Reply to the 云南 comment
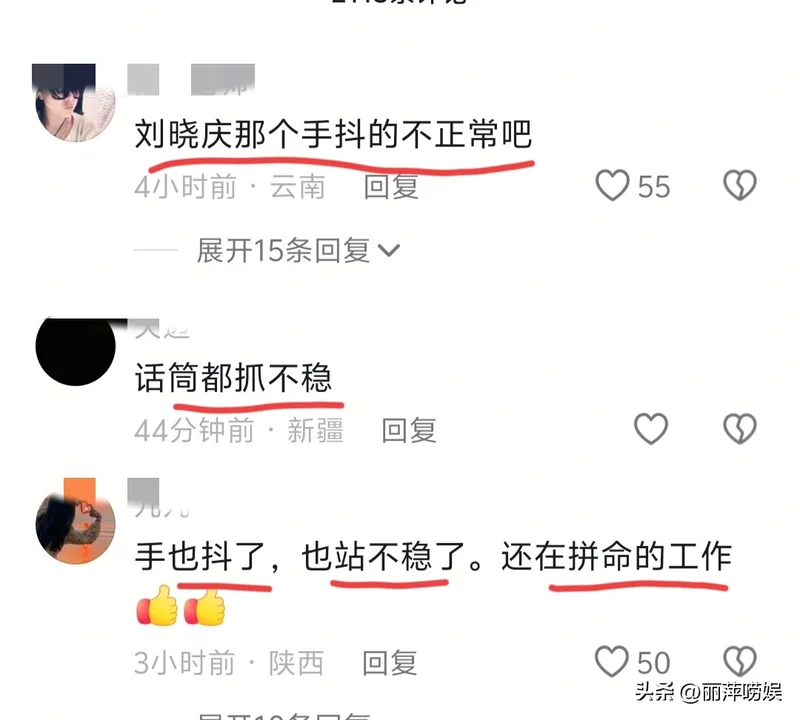Screen dimensions: 800x720 click(391, 186)
